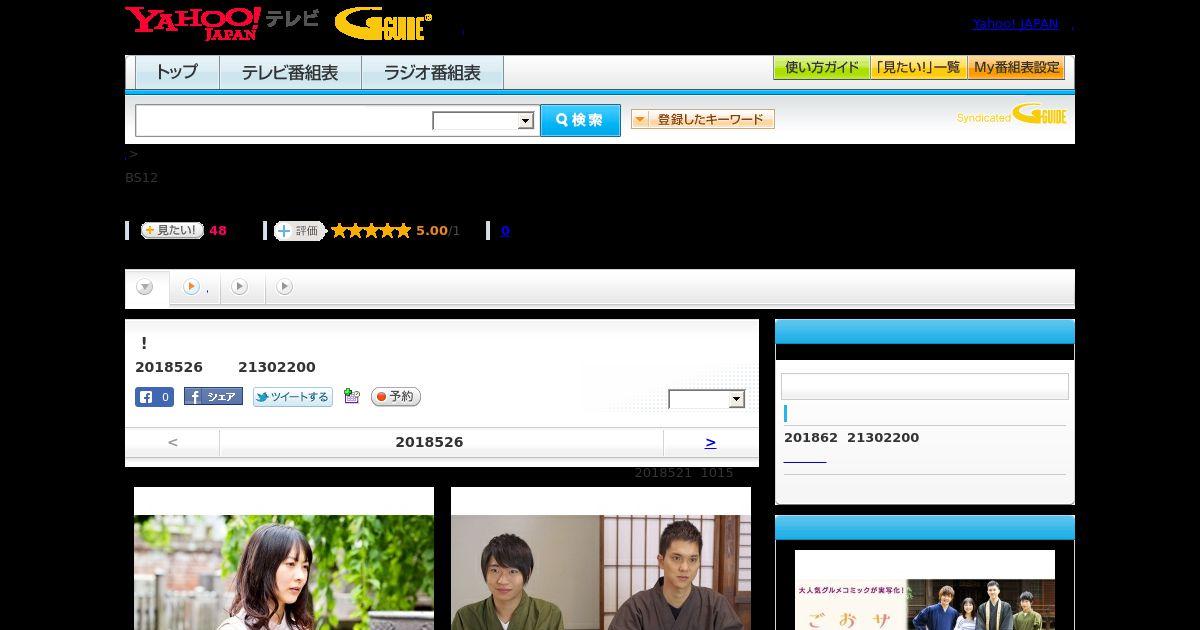
Task: Open the 「見たい!」一覧 button
Action: point(918,68)
